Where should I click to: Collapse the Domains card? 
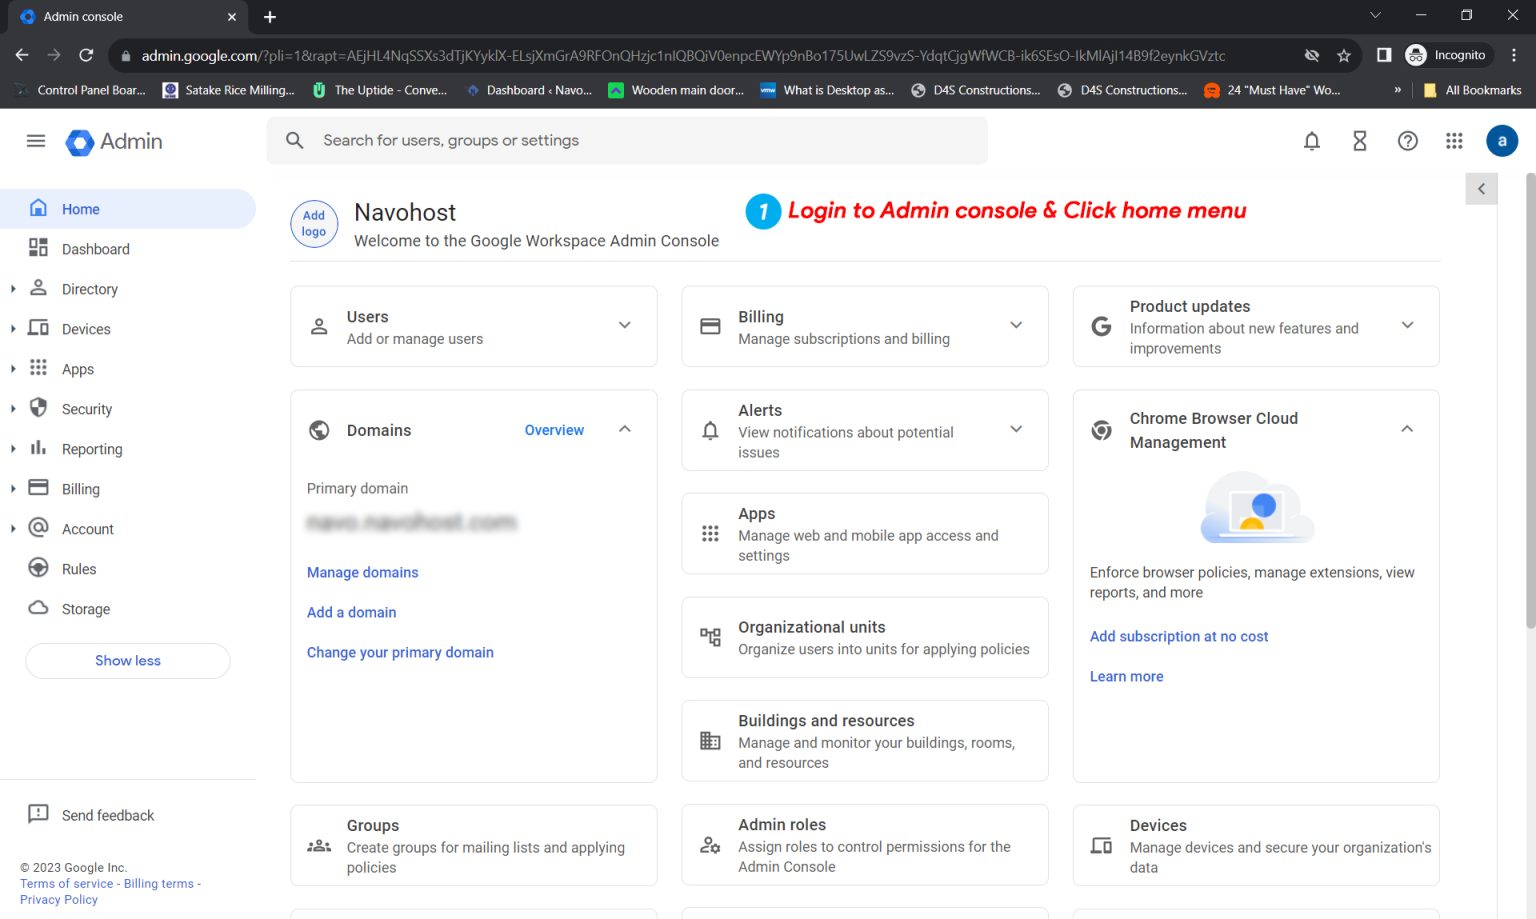[625, 428]
